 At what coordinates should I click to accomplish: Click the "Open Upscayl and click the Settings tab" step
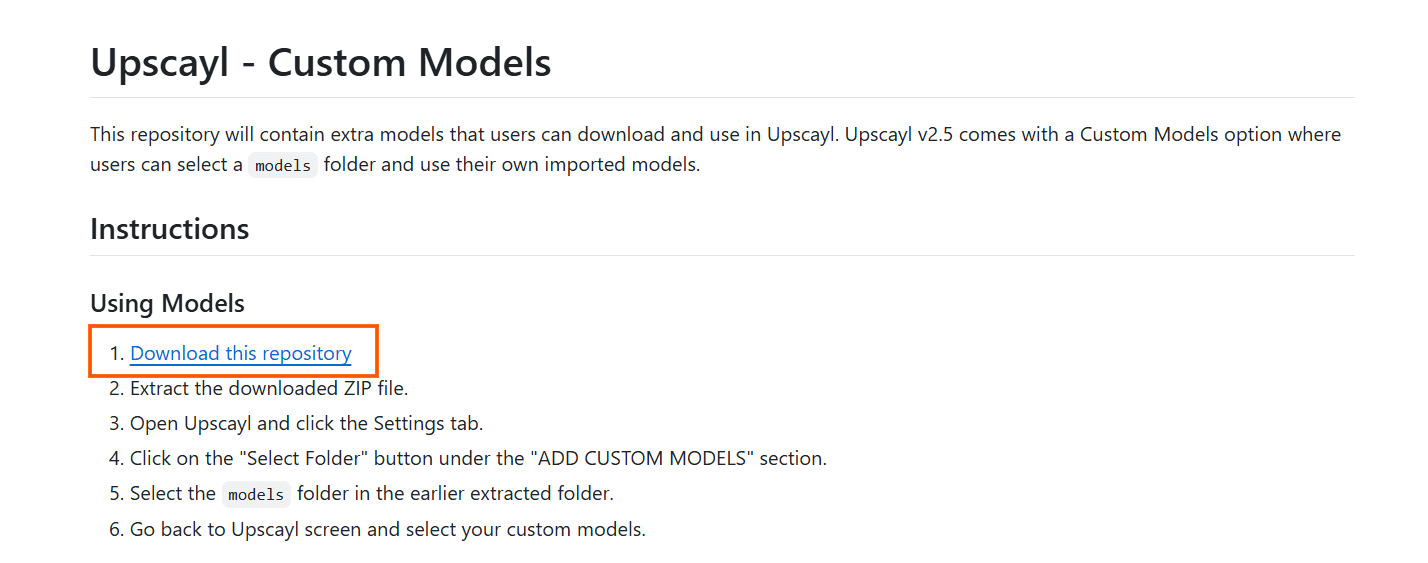pyautogui.click(x=307, y=424)
